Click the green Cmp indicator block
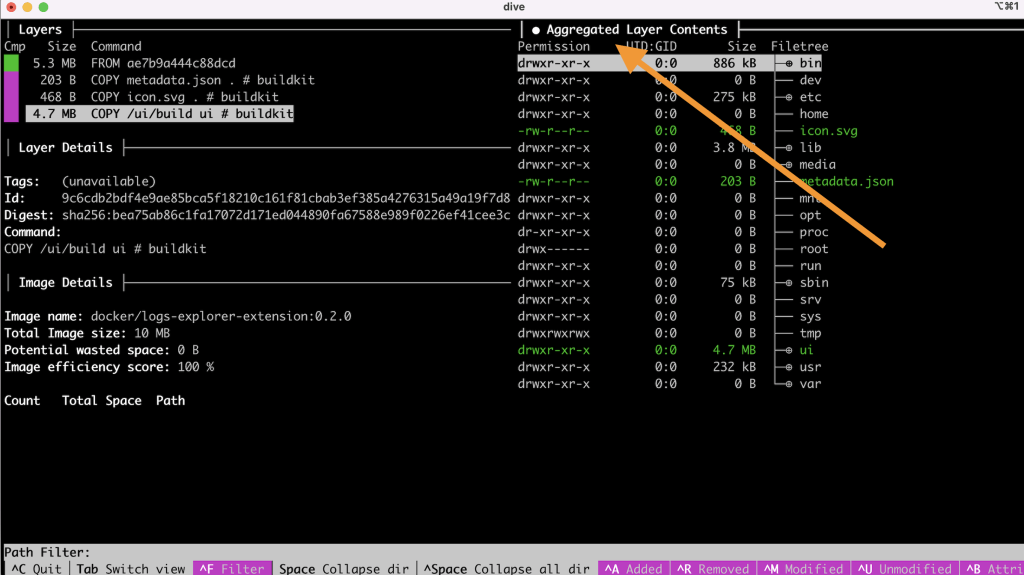Viewport: 1024px width, 575px height. [x=11, y=63]
